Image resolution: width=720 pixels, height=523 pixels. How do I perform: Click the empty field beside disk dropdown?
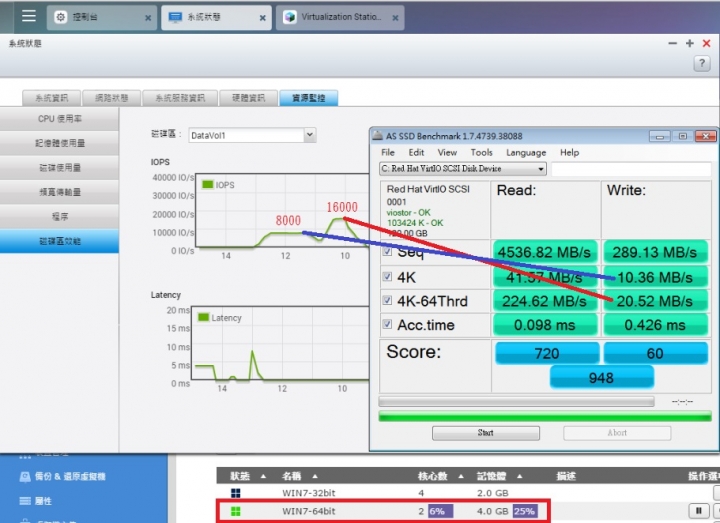click(631, 169)
